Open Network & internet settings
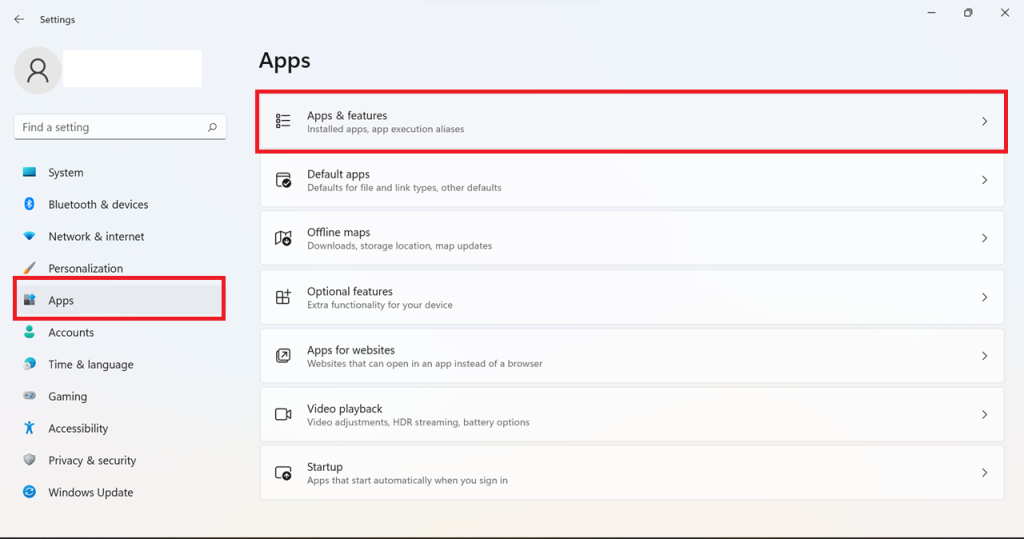1024x539 pixels. click(96, 237)
